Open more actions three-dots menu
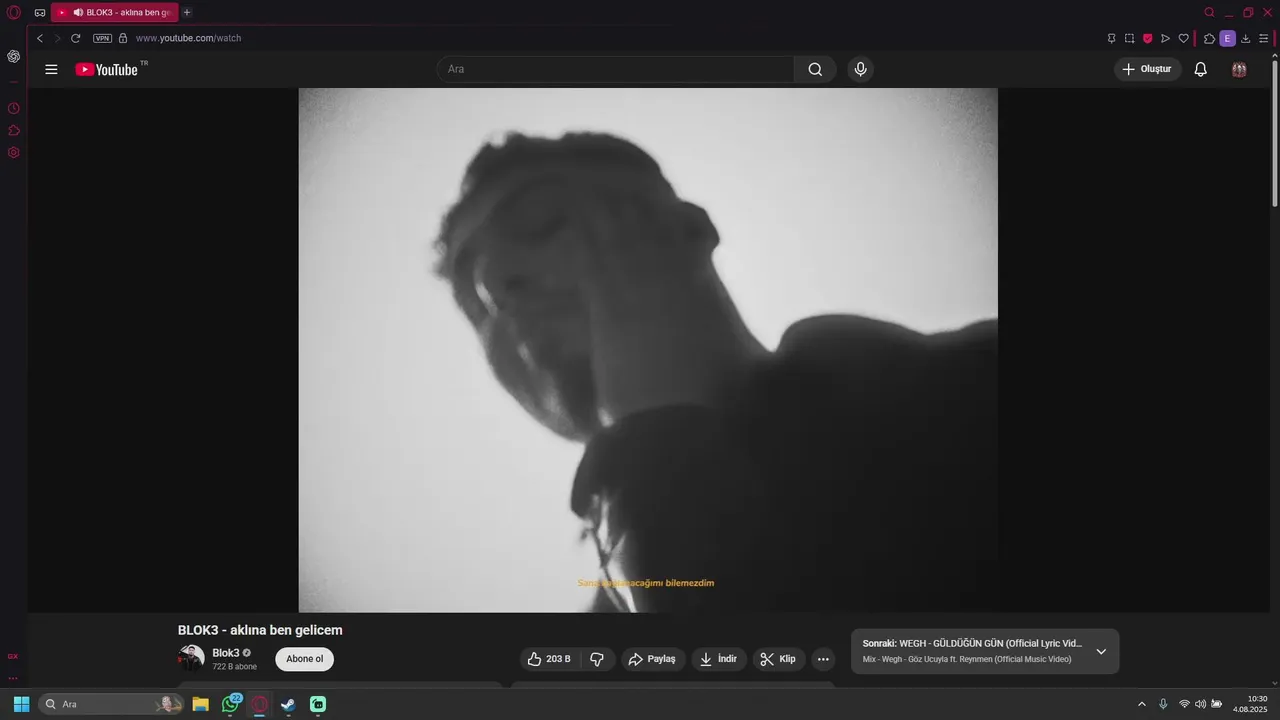Image resolution: width=1280 pixels, height=720 pixels. (x=823, y=659)
